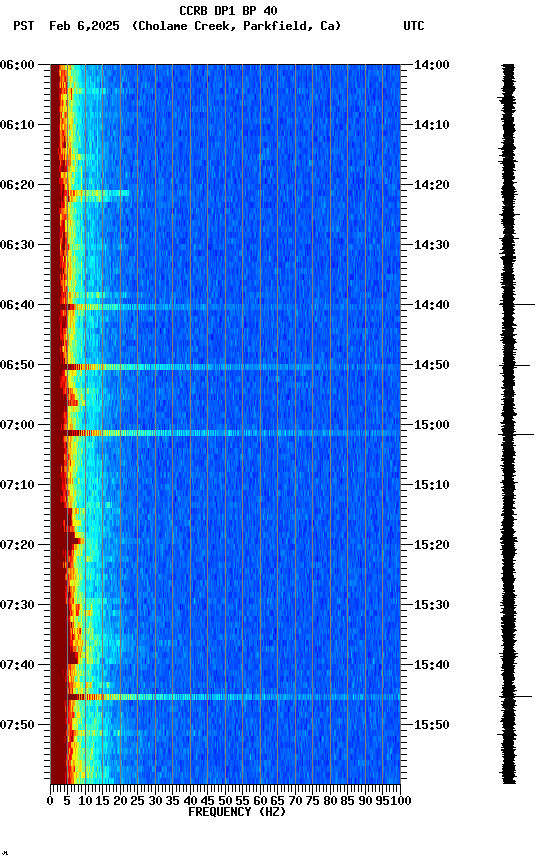
Task: Click the frequency axis label 50
Action: pyautogui.click(x=225, y=801)
